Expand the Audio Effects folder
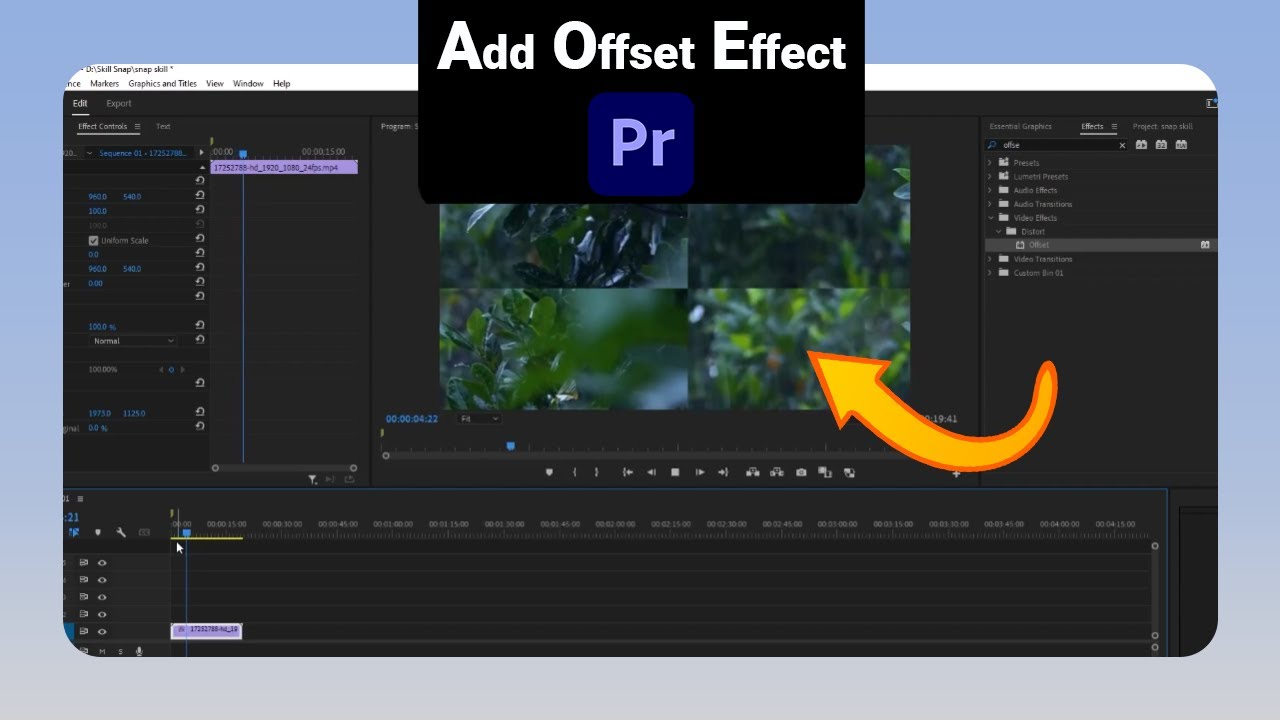 point(990,190)
